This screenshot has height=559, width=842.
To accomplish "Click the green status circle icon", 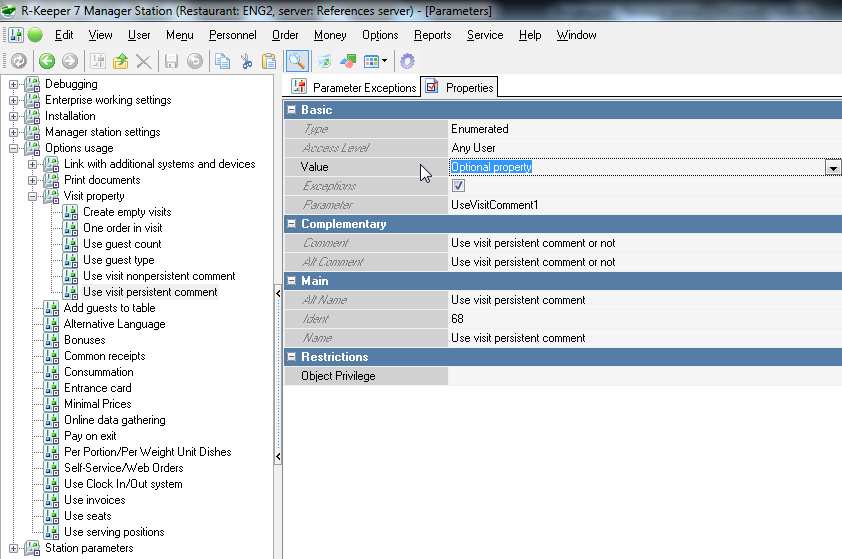I will [35, 35].
